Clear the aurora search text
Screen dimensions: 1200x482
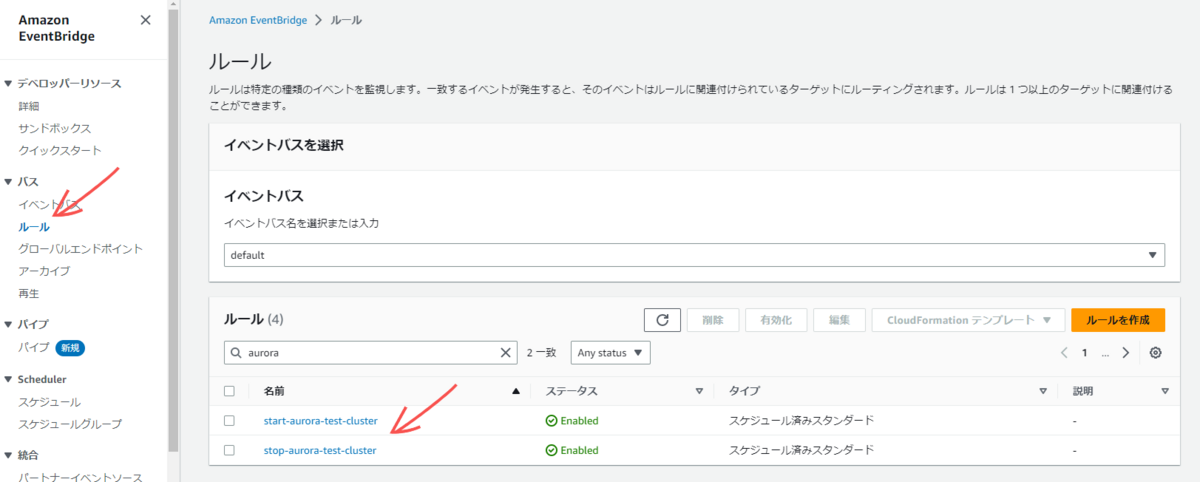(506, 353)
